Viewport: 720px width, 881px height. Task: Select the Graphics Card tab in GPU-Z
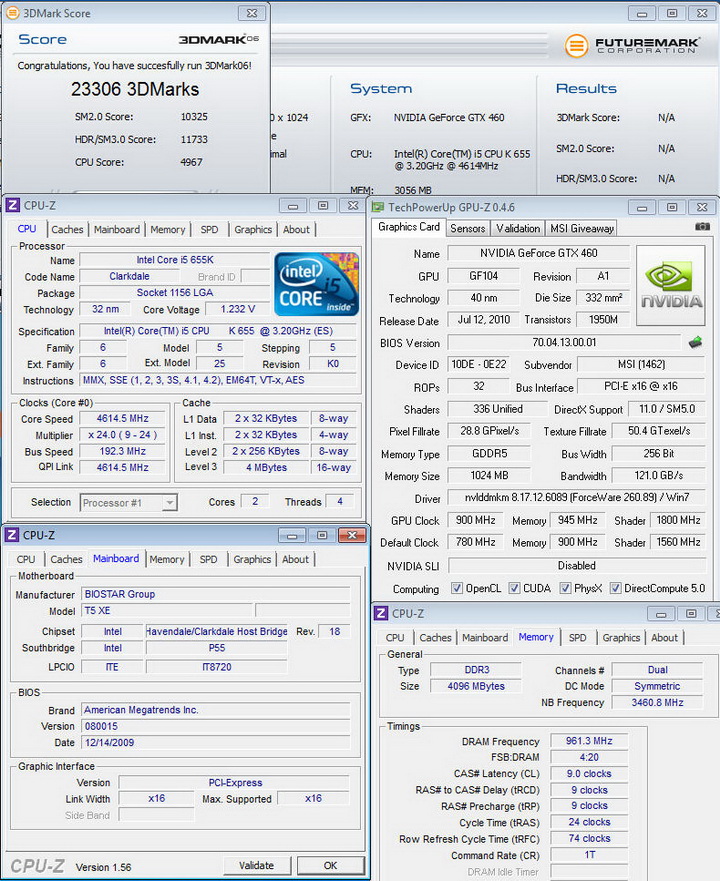[409, 226]
